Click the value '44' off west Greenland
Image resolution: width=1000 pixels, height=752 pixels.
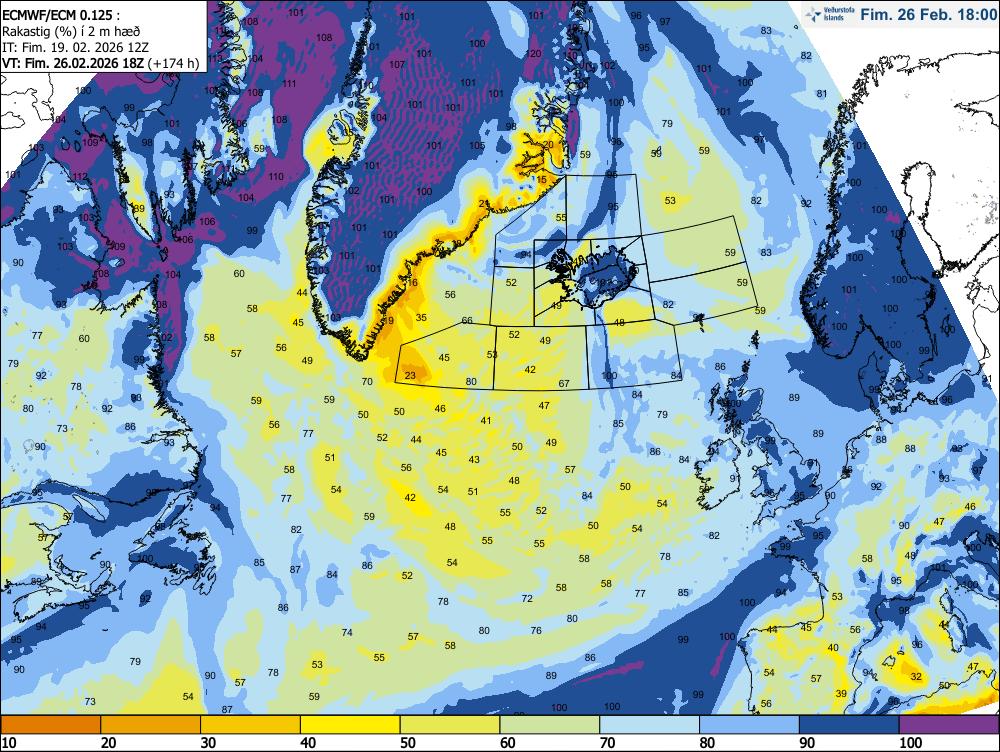pos(302,293)
